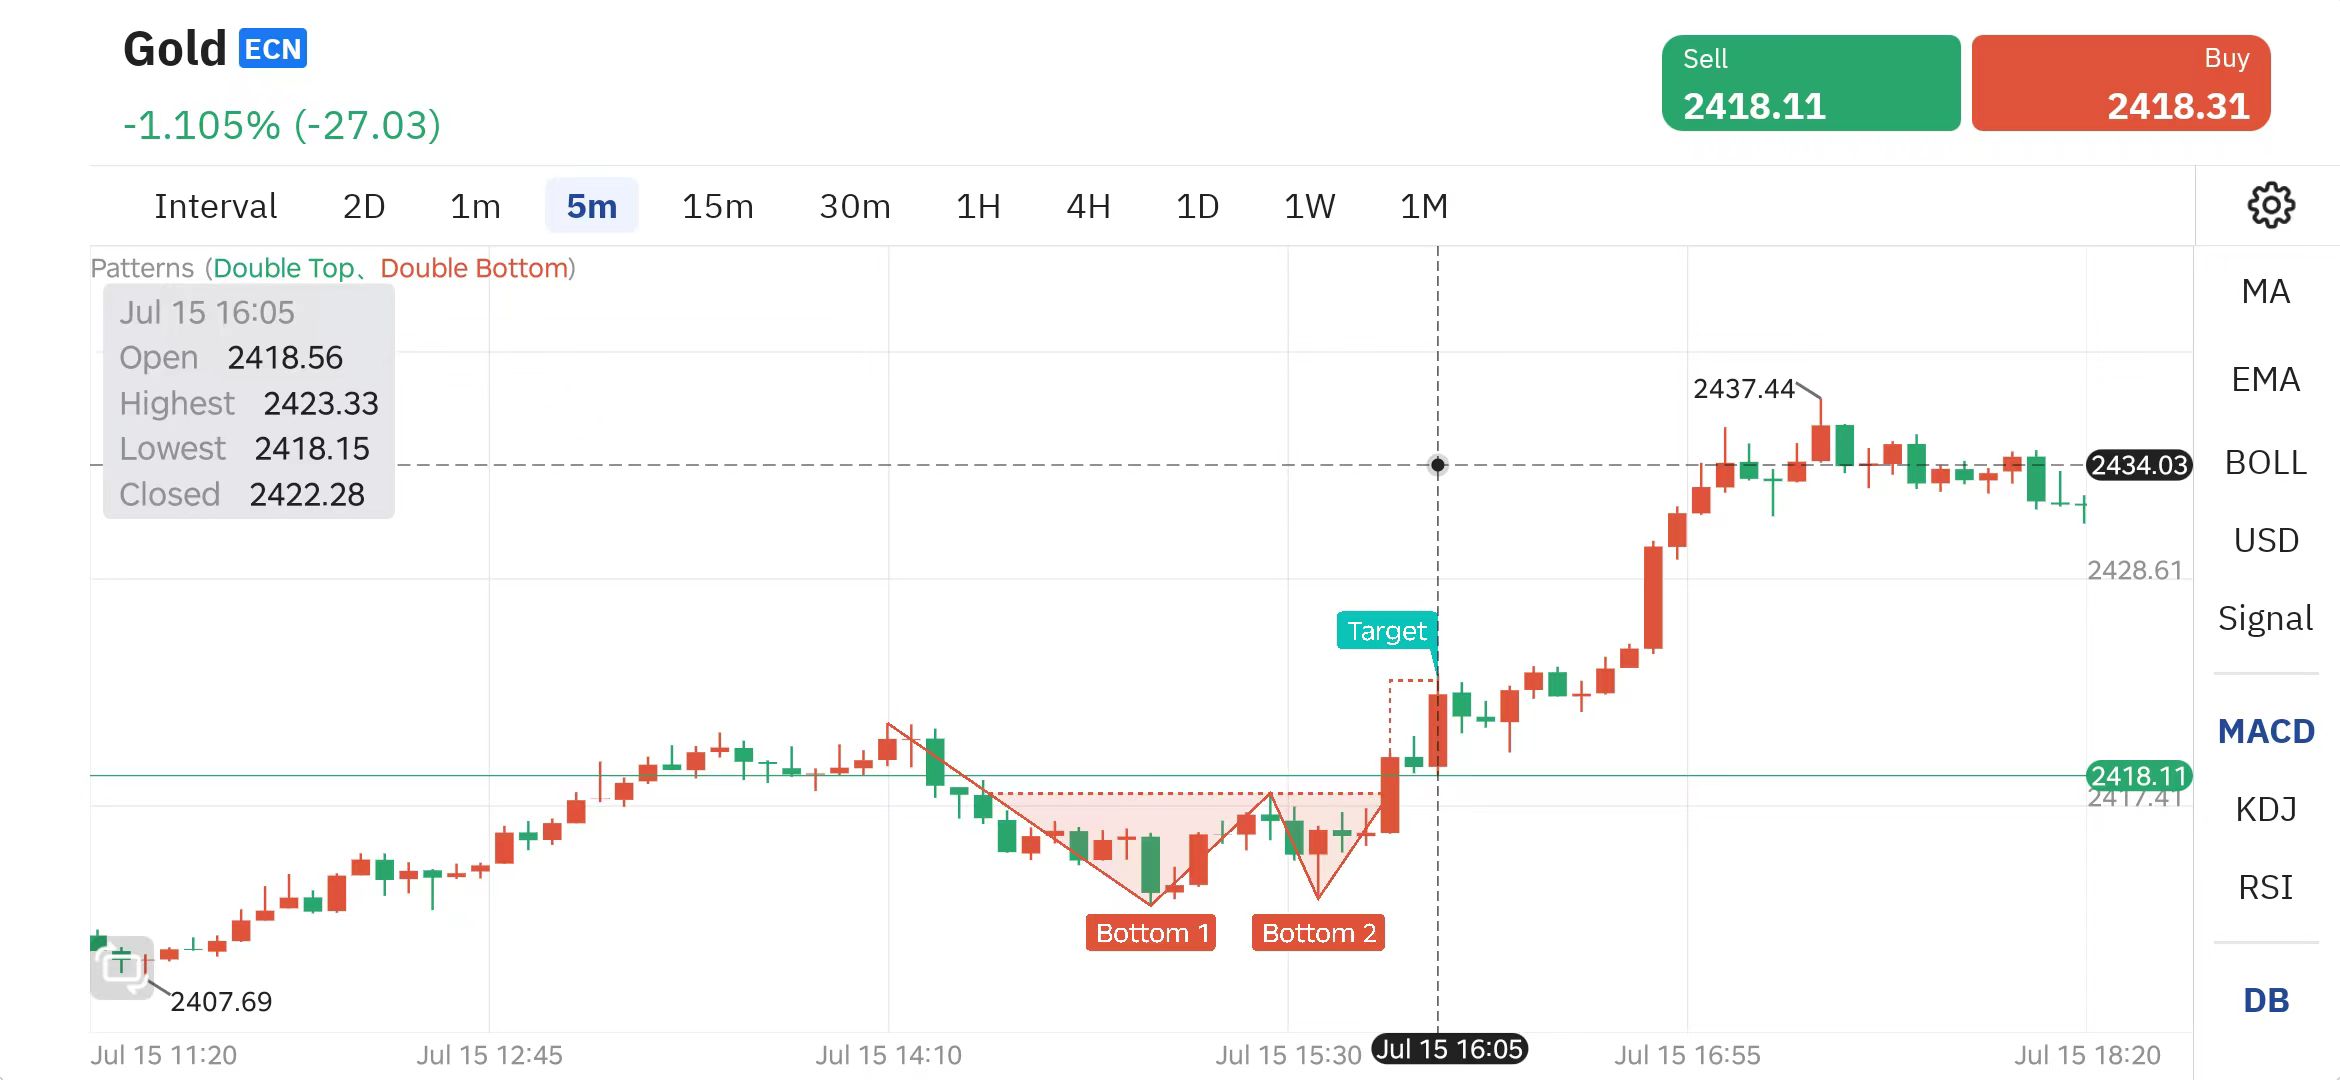The width and height of the screenshot is (2340, 1080).
Task: Enable the BOLL indicator overlay
Action: point(2265,463)
